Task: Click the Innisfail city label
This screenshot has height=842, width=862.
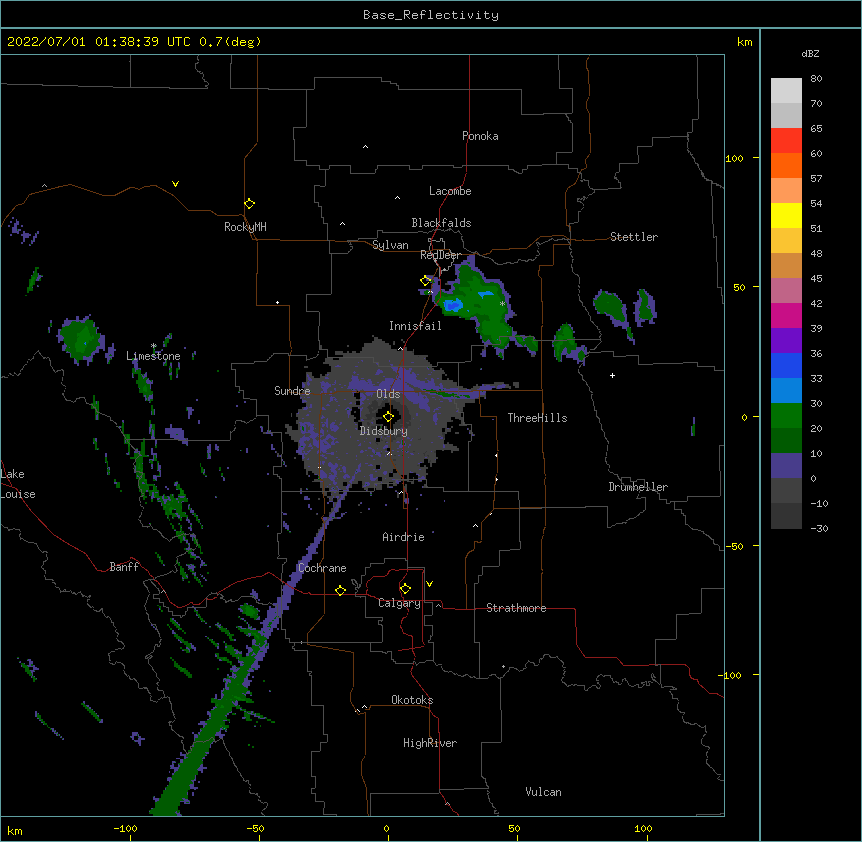Action: click(x=415, y=326)
